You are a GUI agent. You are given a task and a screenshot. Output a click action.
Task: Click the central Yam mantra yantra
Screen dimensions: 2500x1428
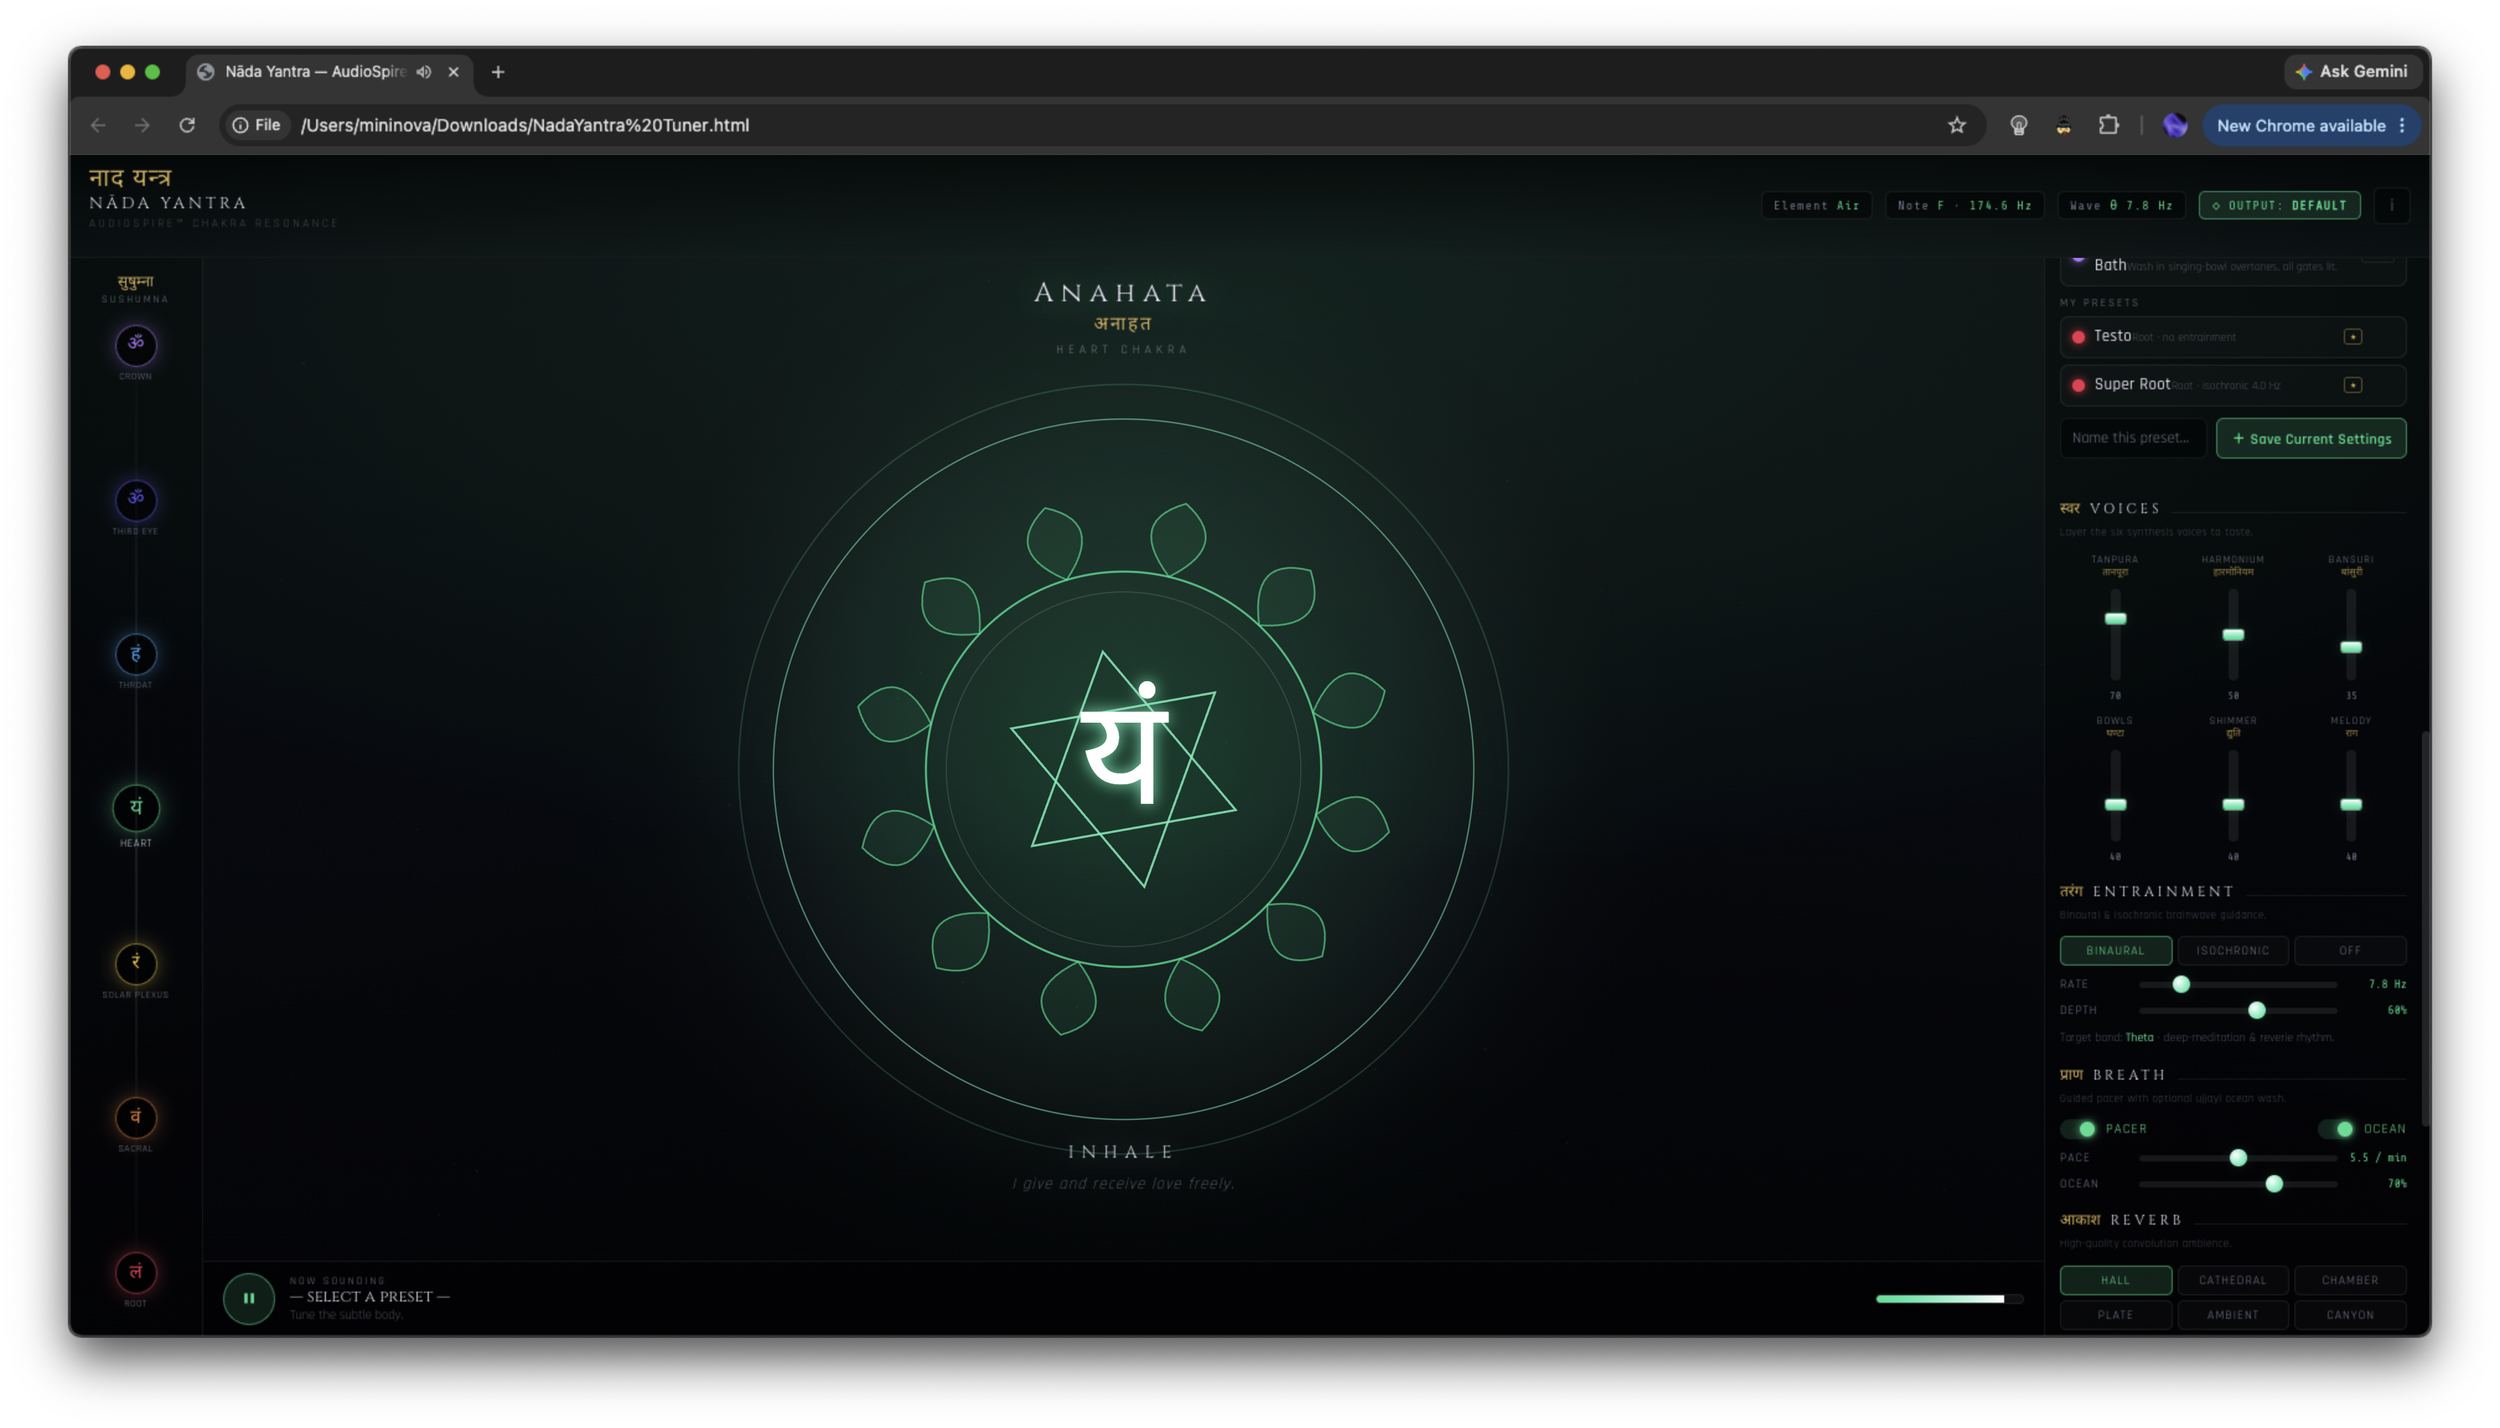(x=1123, y=768)
